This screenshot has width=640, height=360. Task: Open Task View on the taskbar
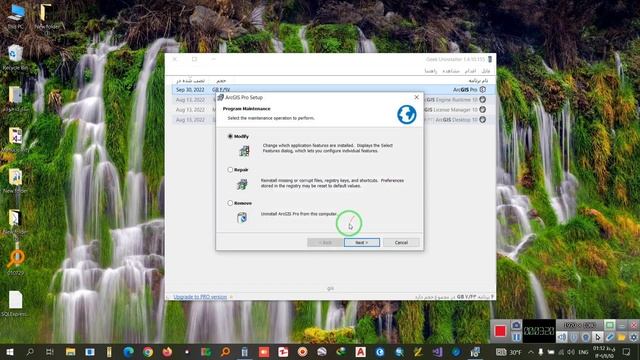(50, 352)
